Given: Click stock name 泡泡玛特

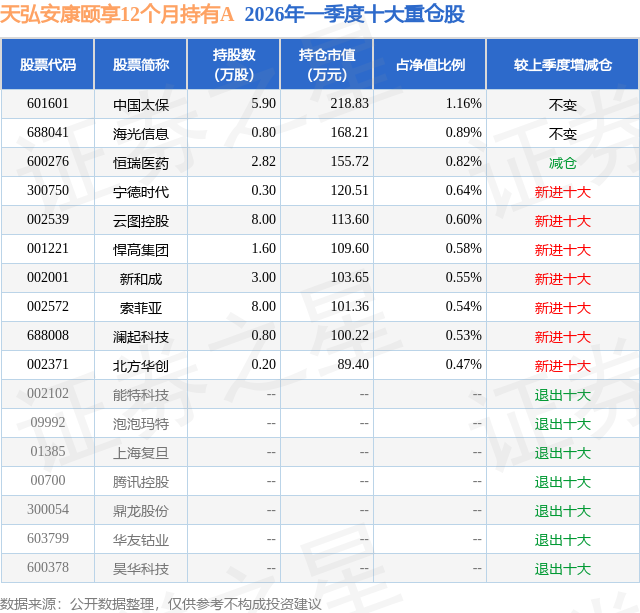Looking at the screenshot, I should 141,424.
